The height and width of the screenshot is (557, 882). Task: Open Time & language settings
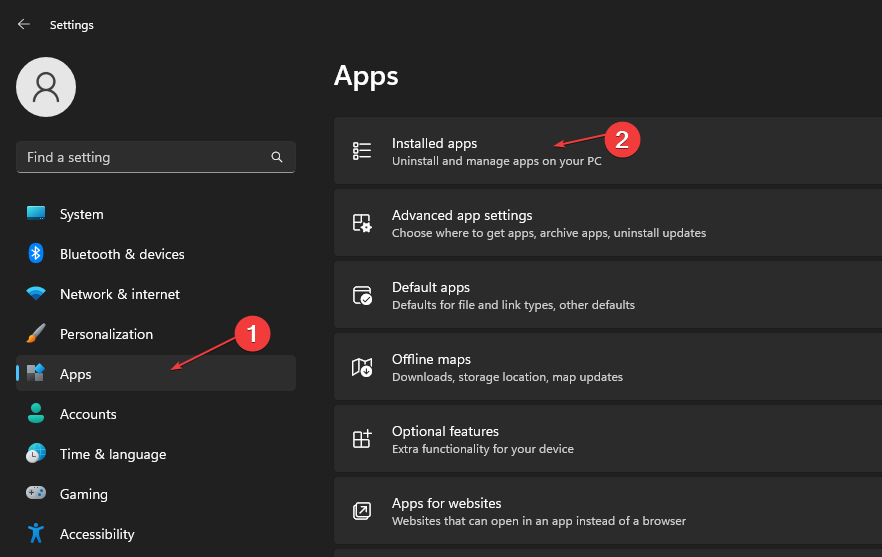tap(112, 454)
